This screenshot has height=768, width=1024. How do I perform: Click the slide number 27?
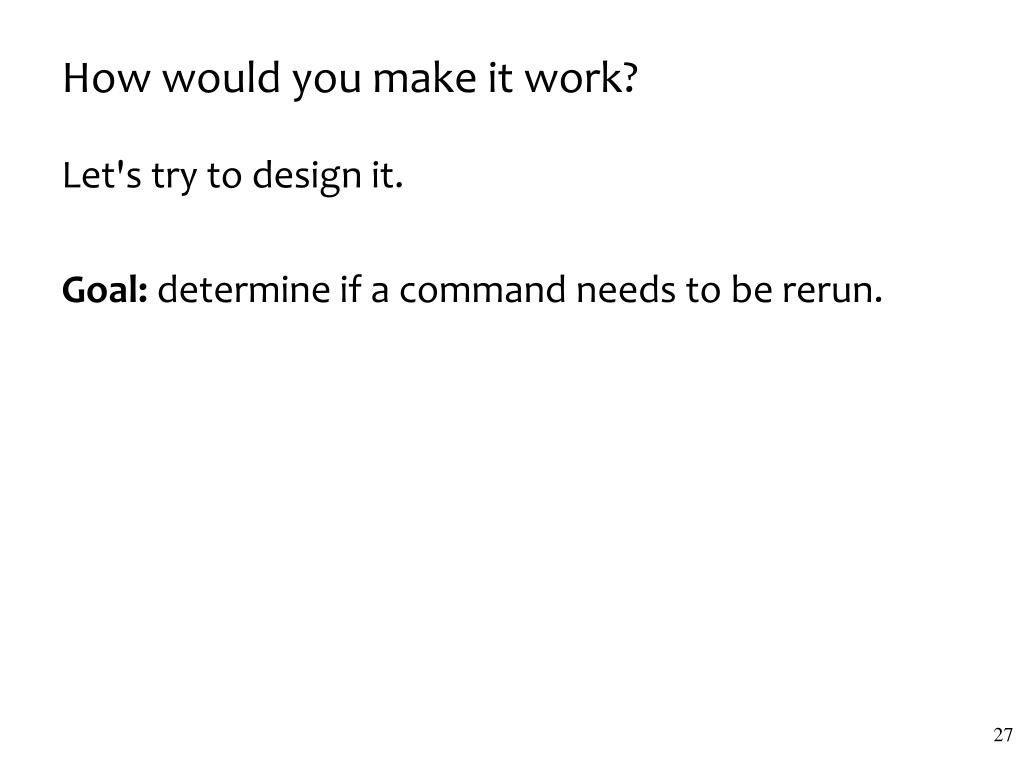pos(1002,735)
